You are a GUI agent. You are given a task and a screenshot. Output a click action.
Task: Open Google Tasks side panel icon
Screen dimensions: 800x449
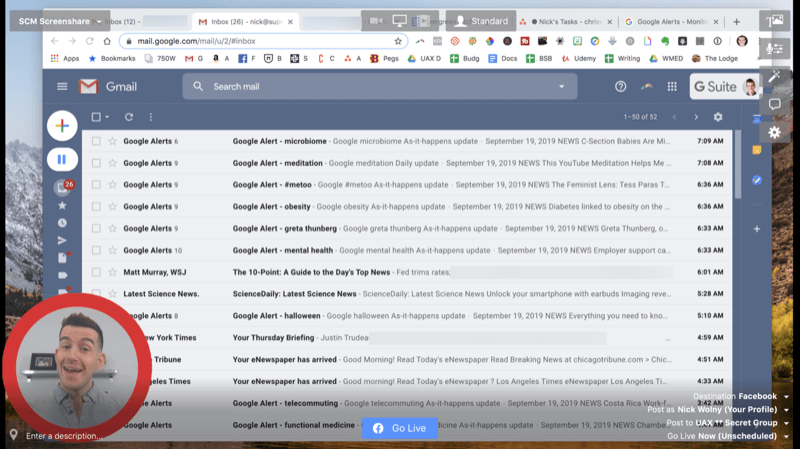click(x=757, y=180)
